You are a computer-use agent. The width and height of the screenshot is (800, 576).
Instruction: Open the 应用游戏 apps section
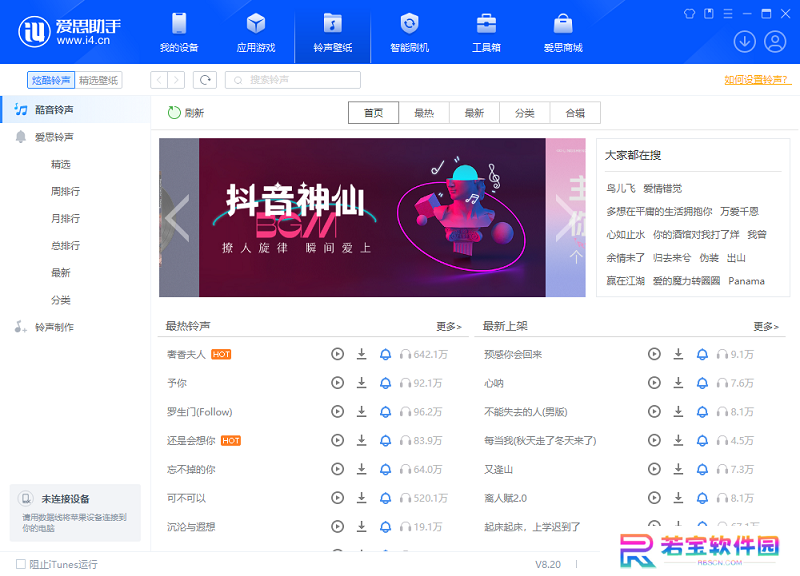click(256, 32)
